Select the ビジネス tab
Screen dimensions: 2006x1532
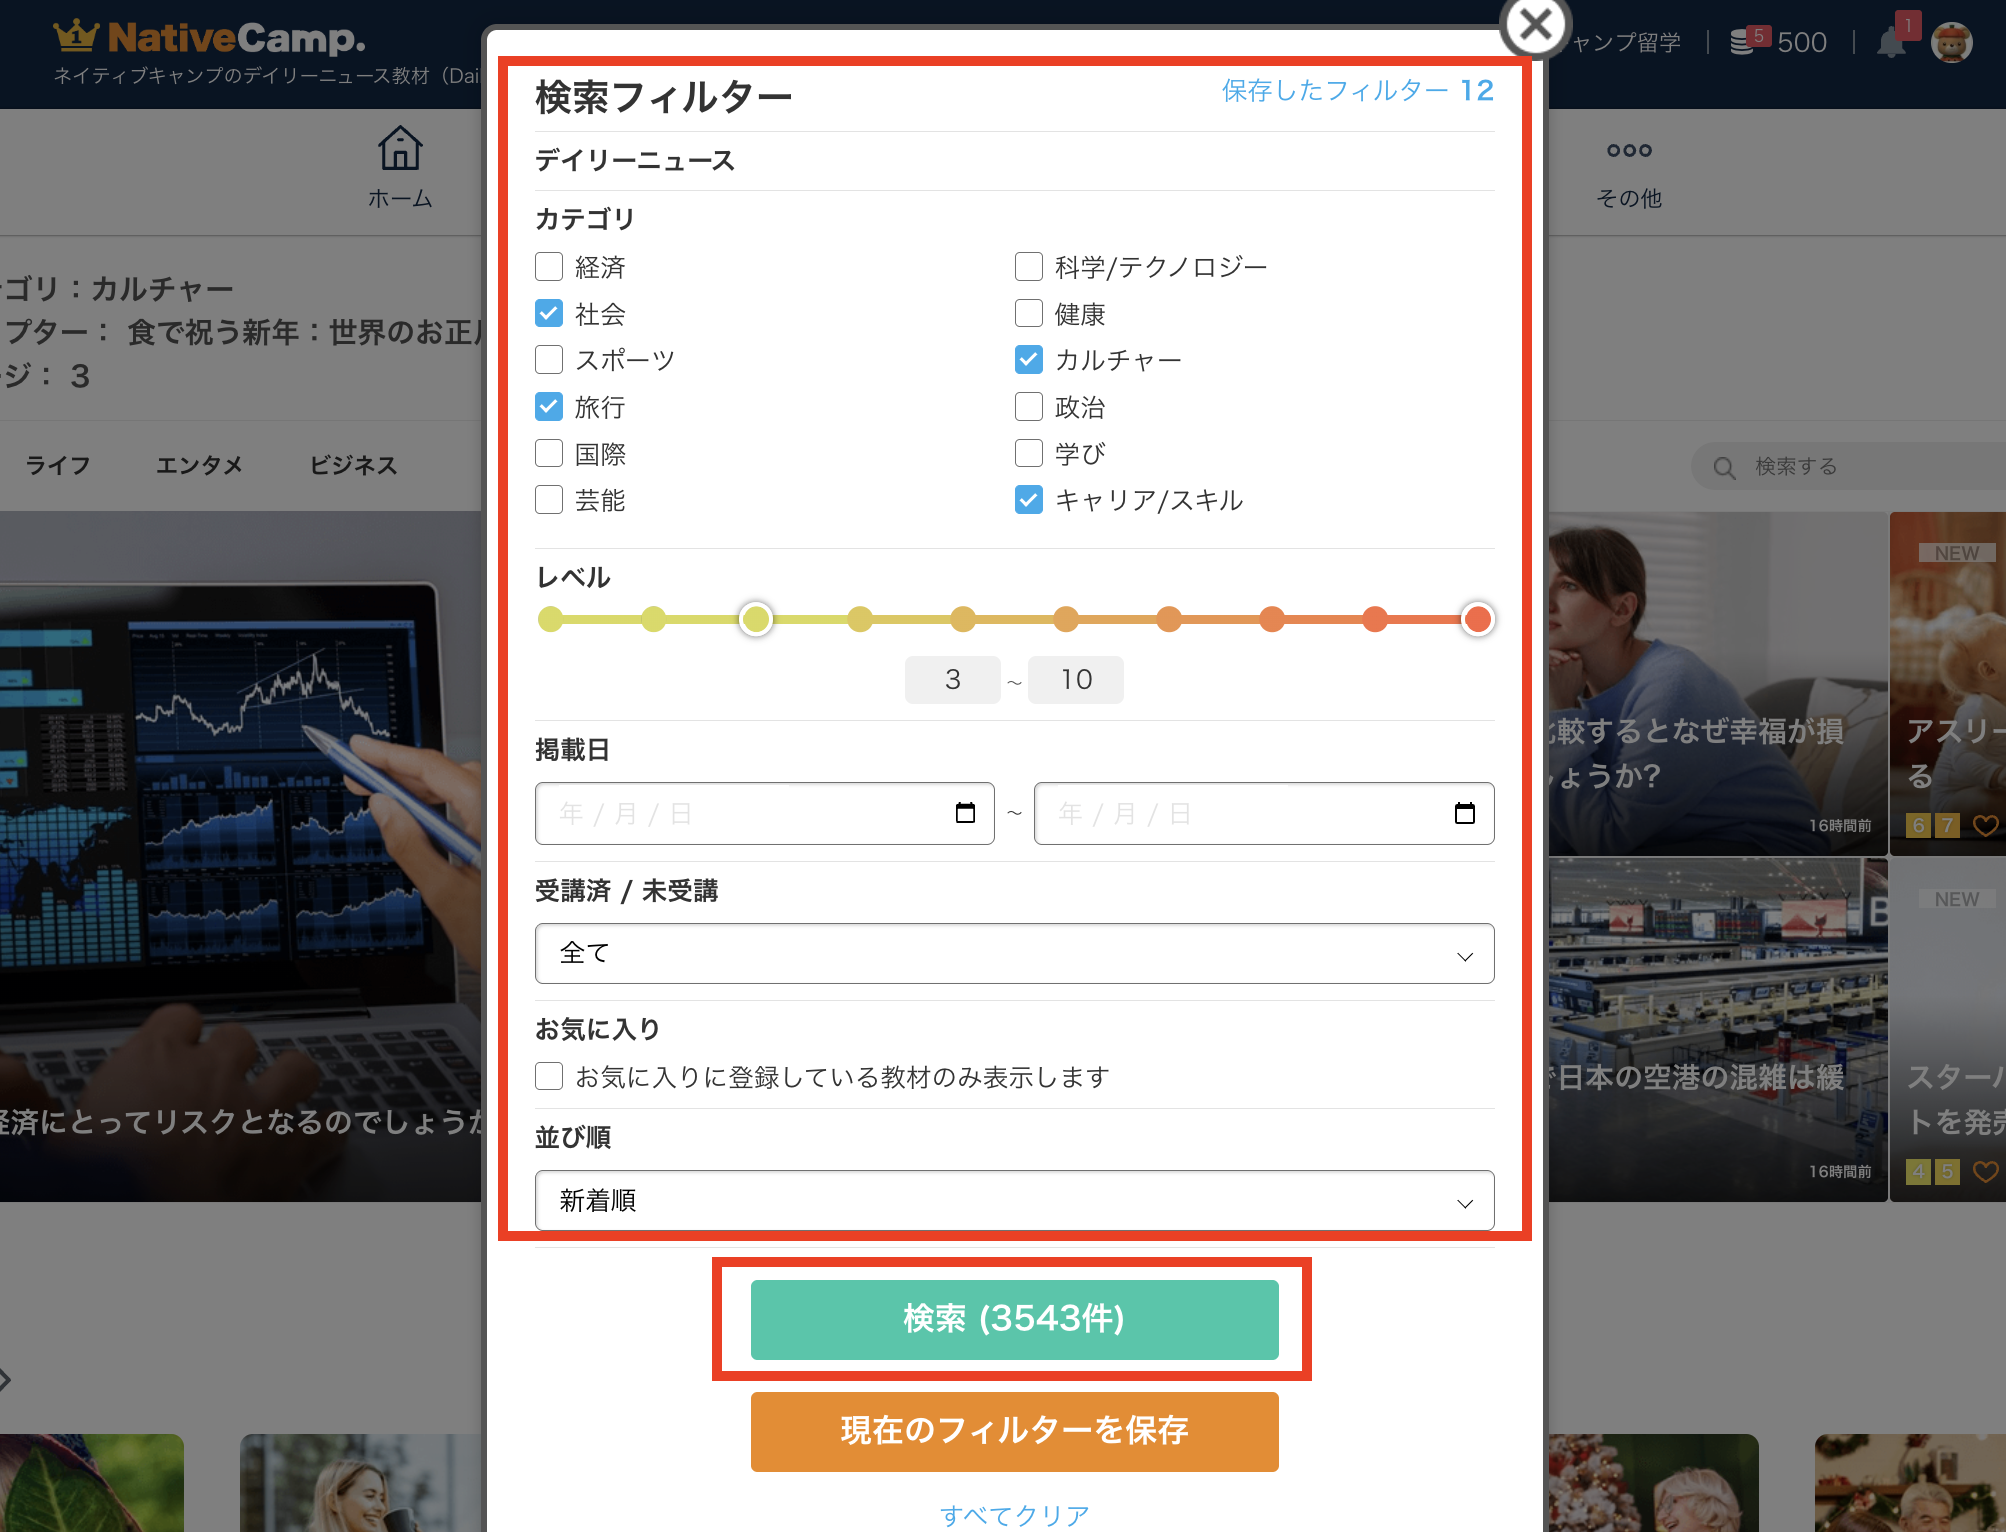pyautogui.click(x=353, y=465)
